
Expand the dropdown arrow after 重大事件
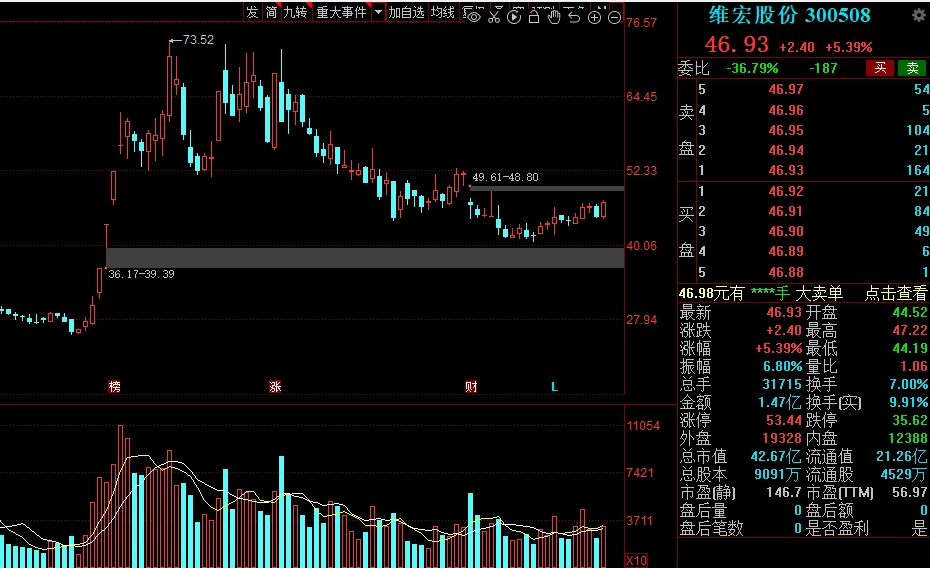pyautogui.click(x=377, y=13)
